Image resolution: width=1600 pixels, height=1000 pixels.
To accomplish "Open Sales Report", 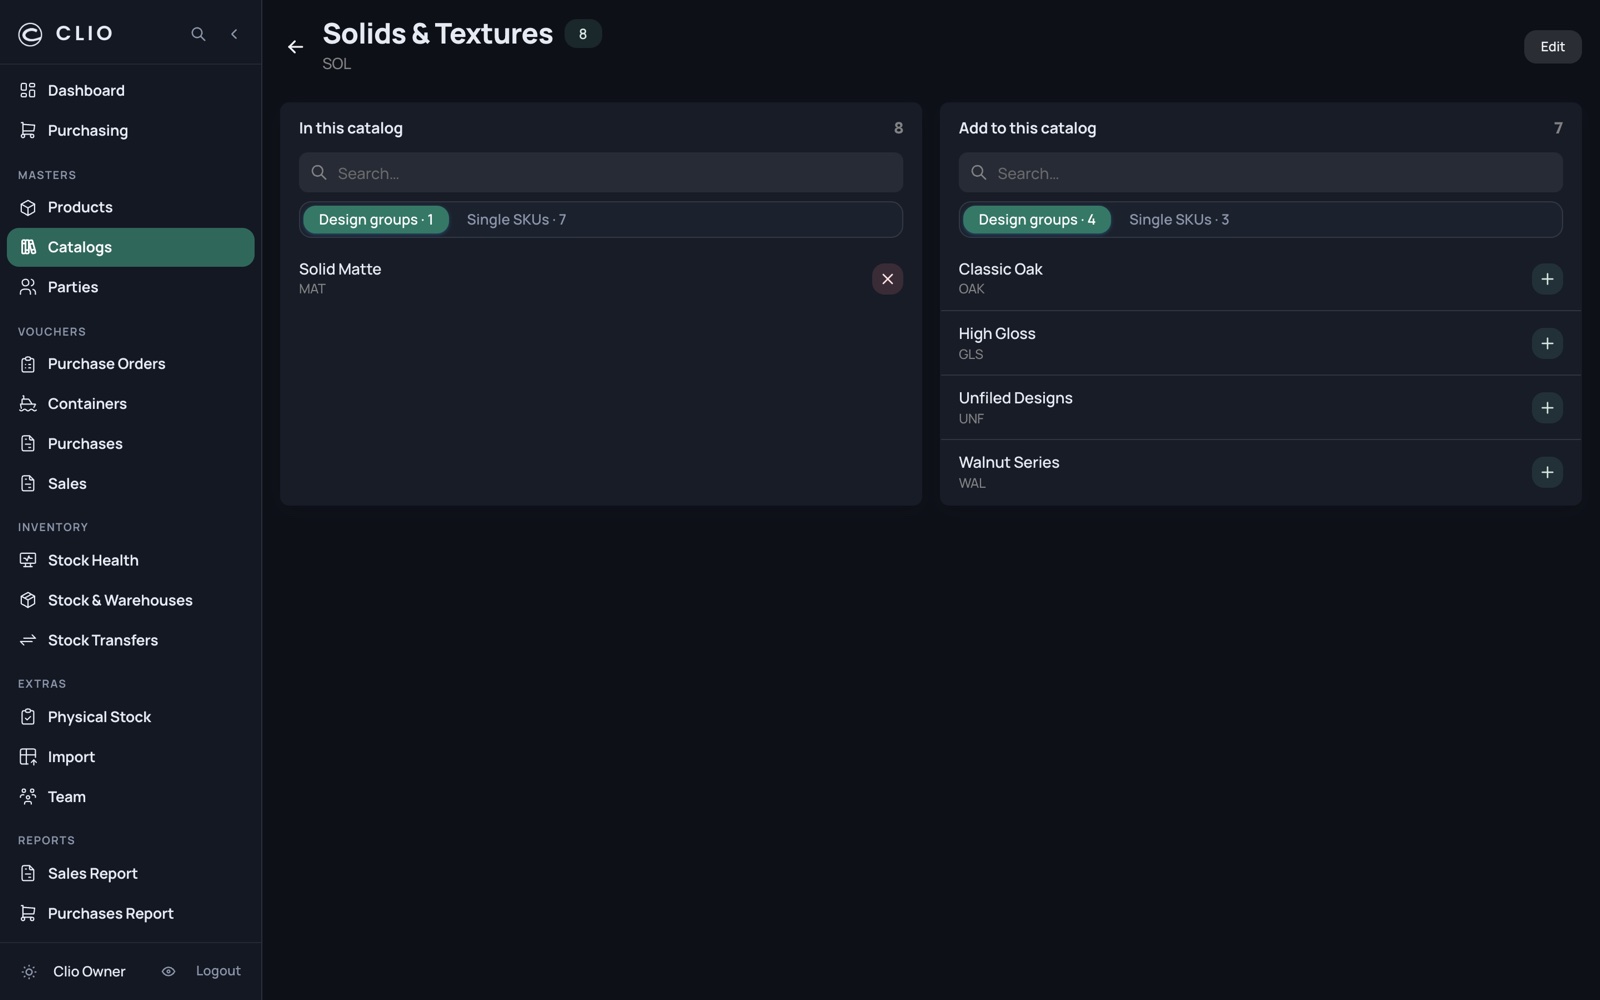I will coord(131,874).
